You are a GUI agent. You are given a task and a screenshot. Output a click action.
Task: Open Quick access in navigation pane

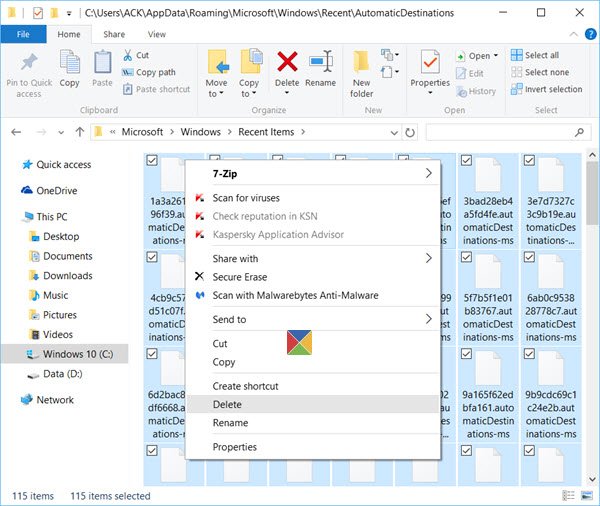(x=64, y=165)
